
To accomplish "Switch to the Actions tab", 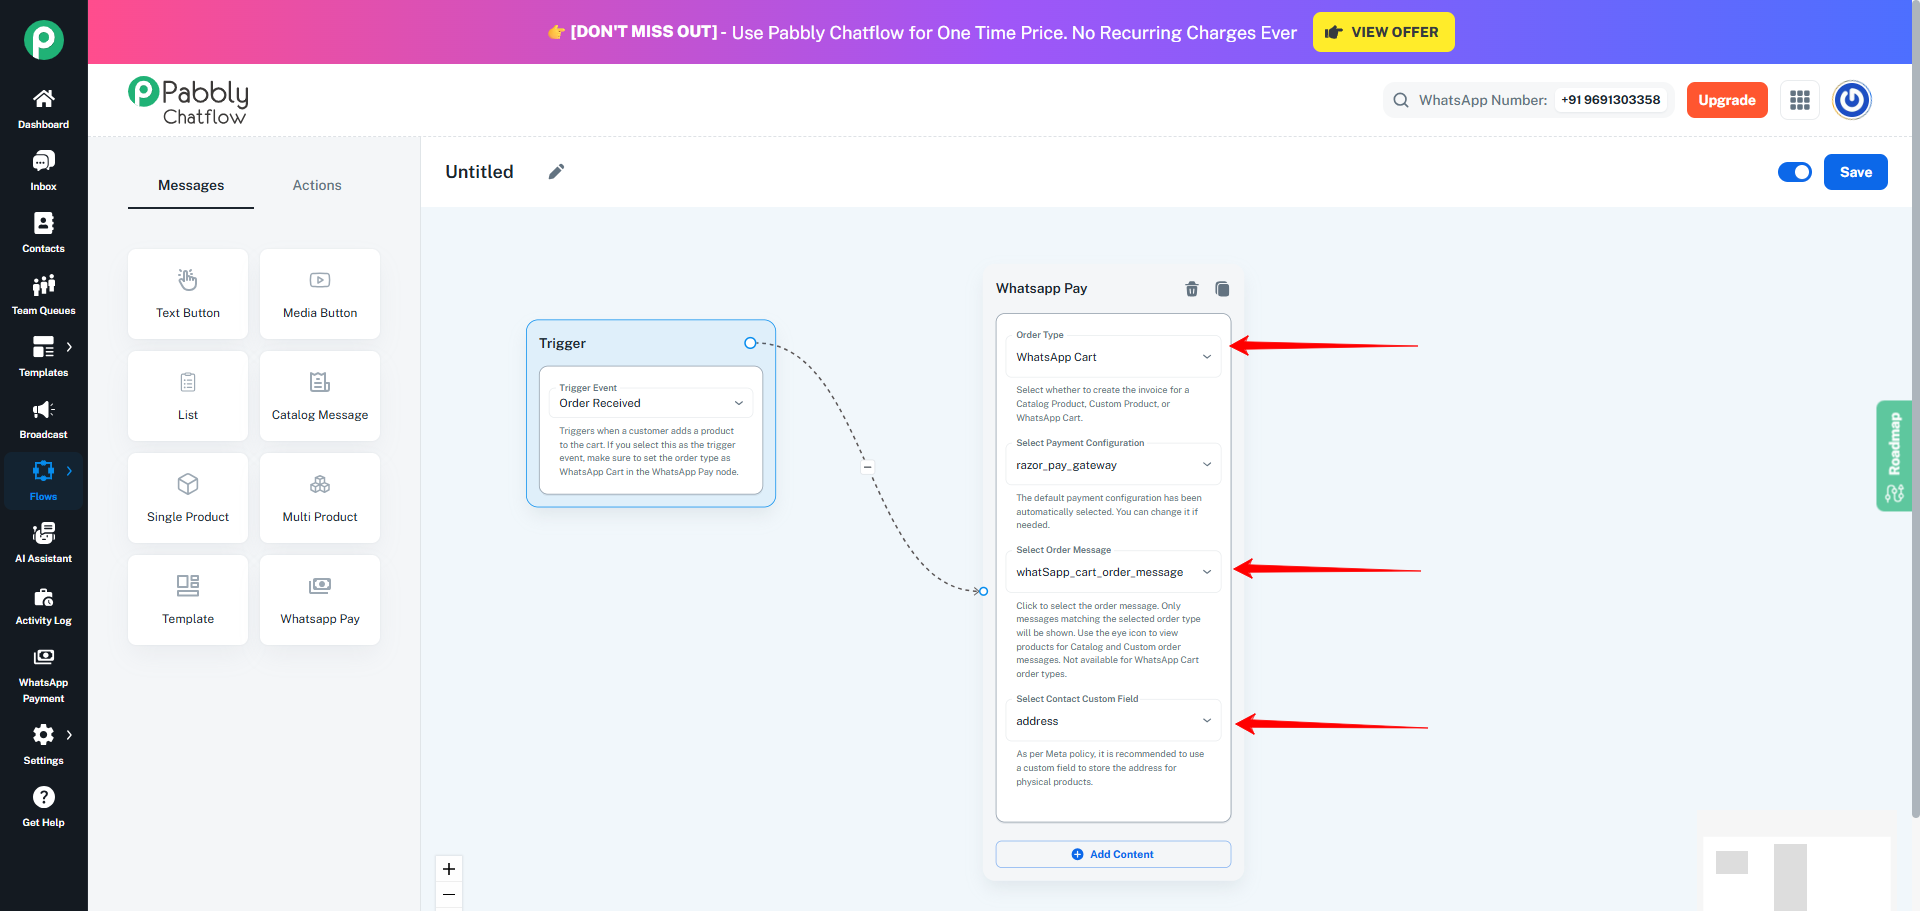I will [x=317, y=185].
